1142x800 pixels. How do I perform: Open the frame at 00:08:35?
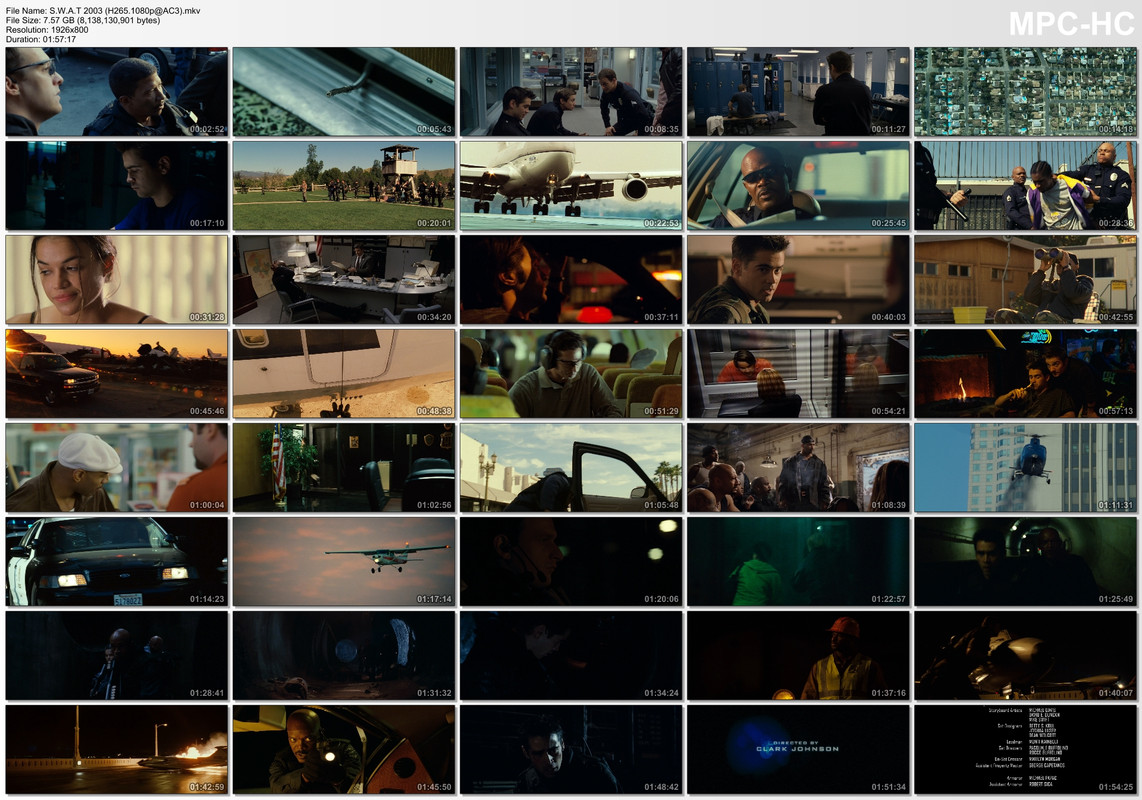pos(571,92)
